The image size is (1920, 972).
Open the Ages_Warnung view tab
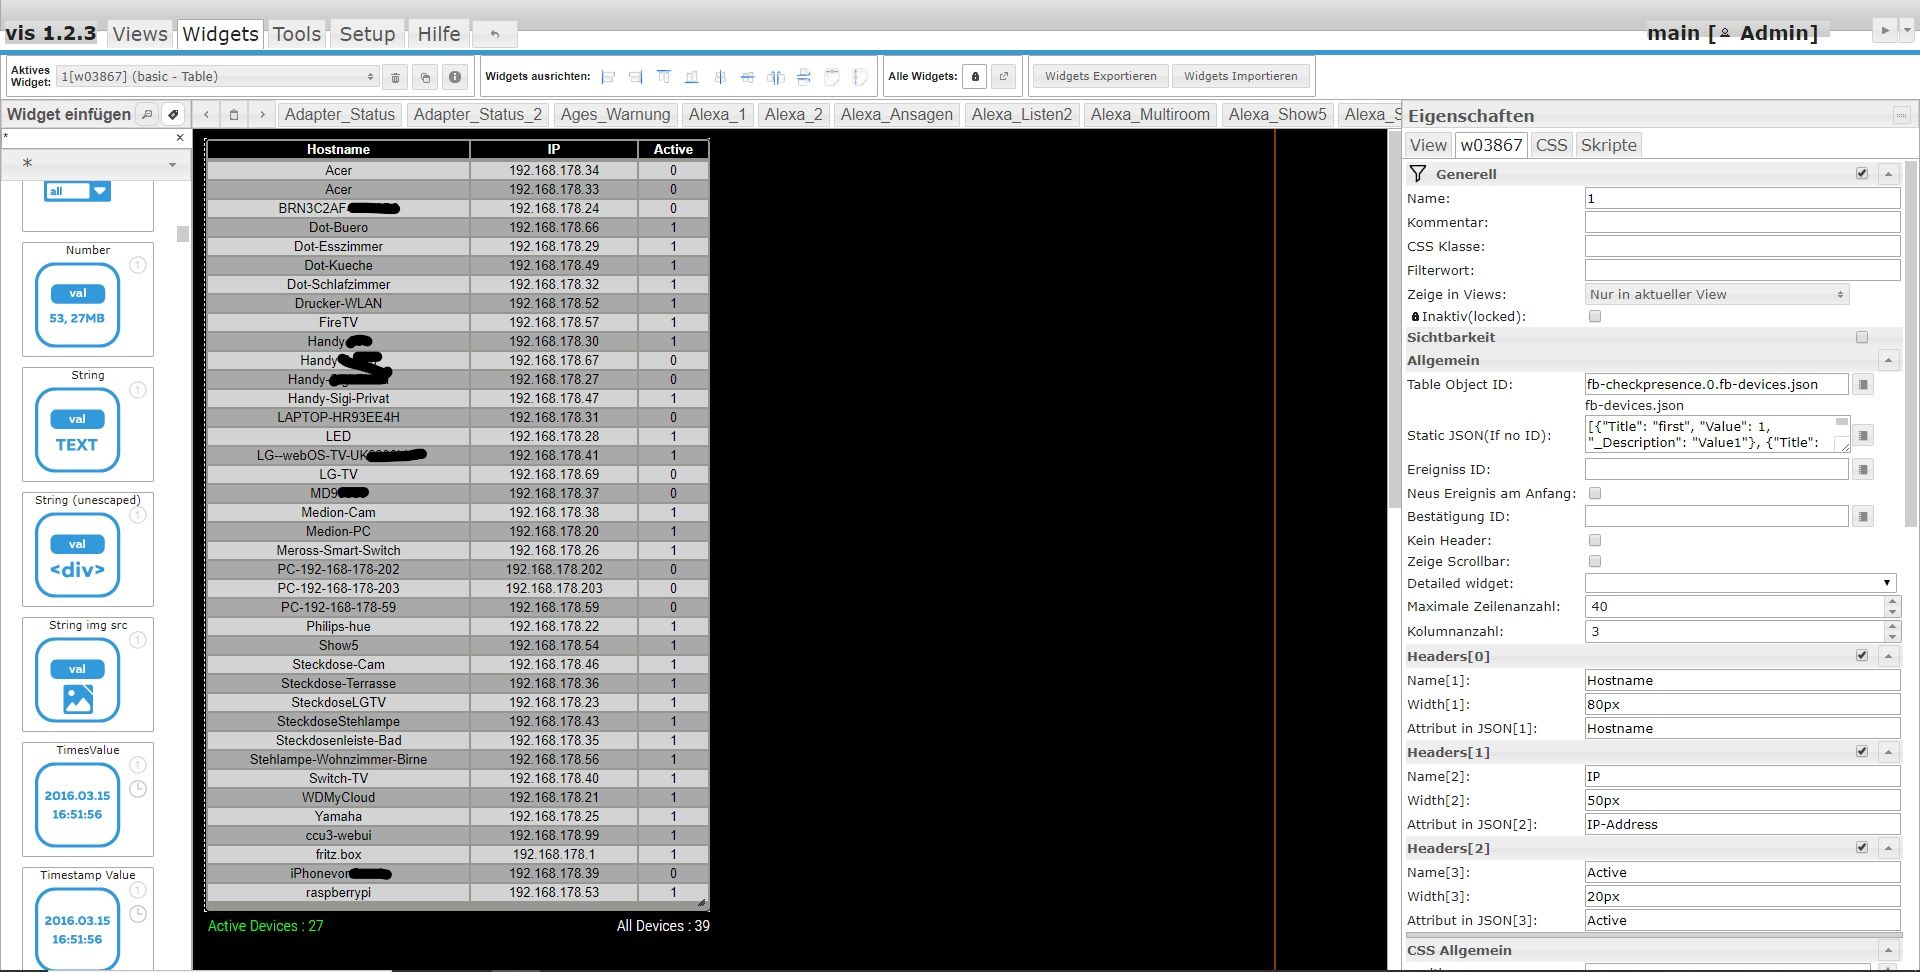[x=615, y=115]
